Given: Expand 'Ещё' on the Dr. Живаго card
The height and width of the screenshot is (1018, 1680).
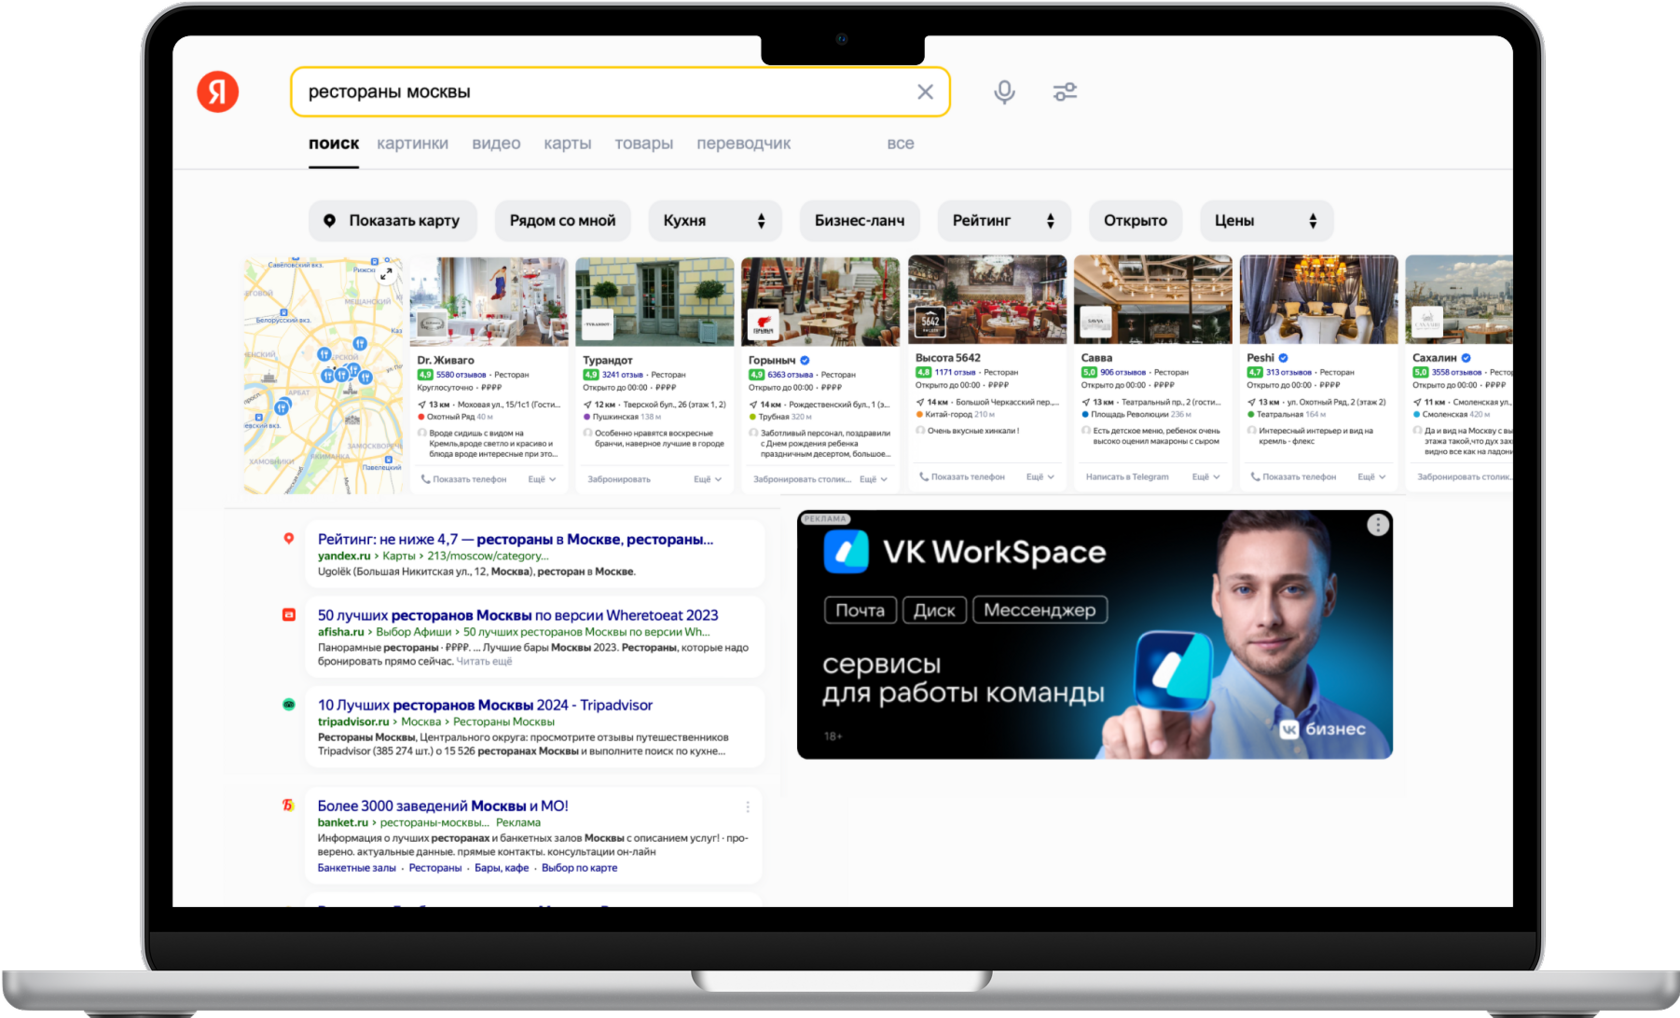Looking at the screenshot, I should [x=542, y=479].
